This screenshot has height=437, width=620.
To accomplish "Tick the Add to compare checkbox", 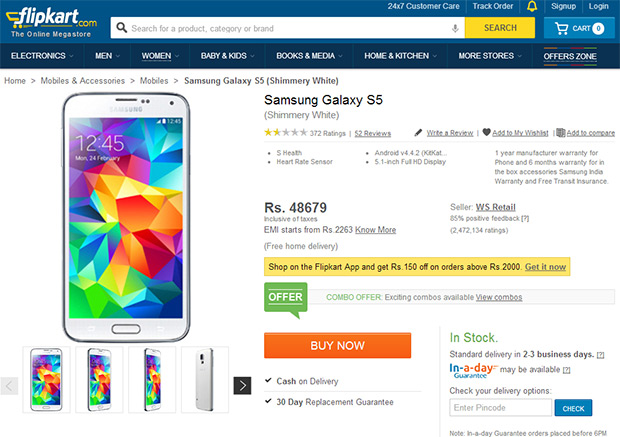I will [560, 132].
